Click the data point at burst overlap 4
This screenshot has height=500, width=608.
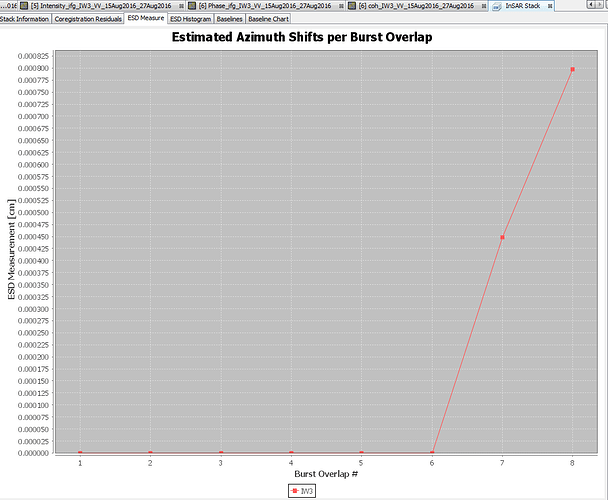(x=291, y=452)
